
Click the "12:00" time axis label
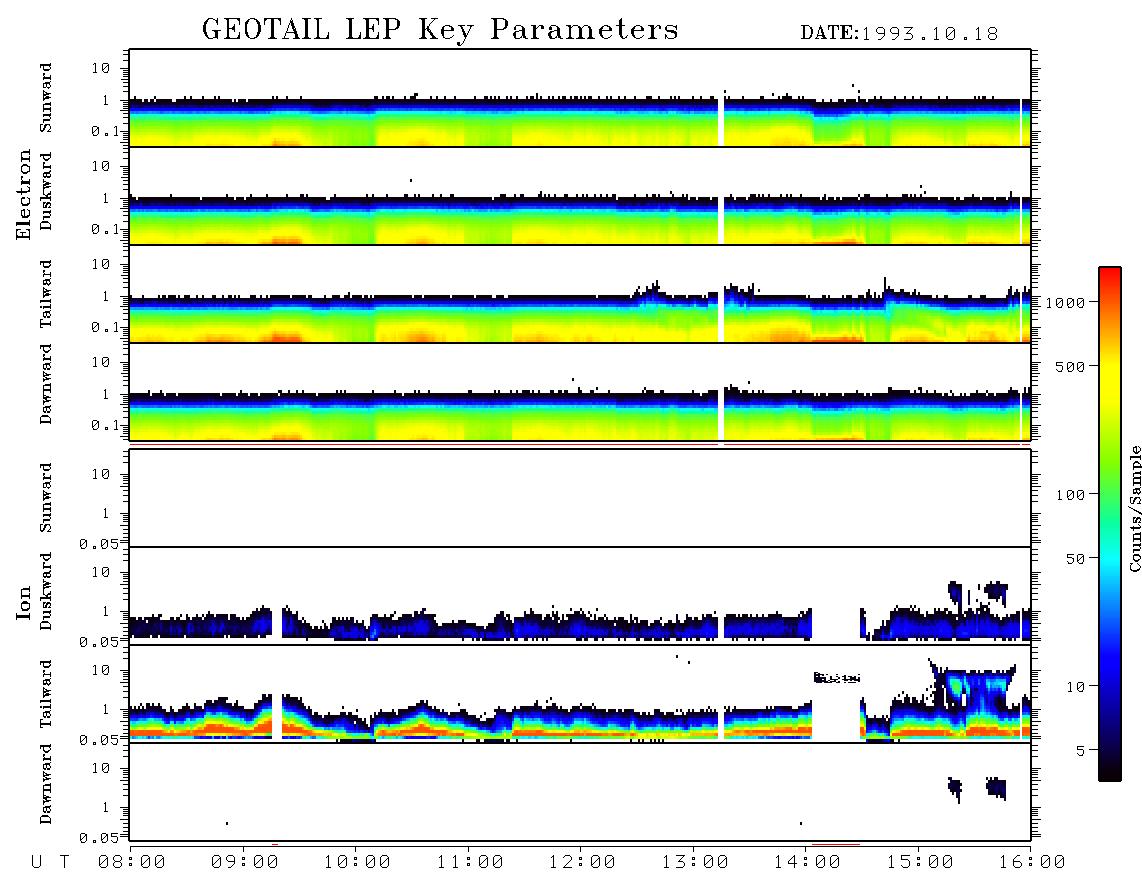coord(582,863)
